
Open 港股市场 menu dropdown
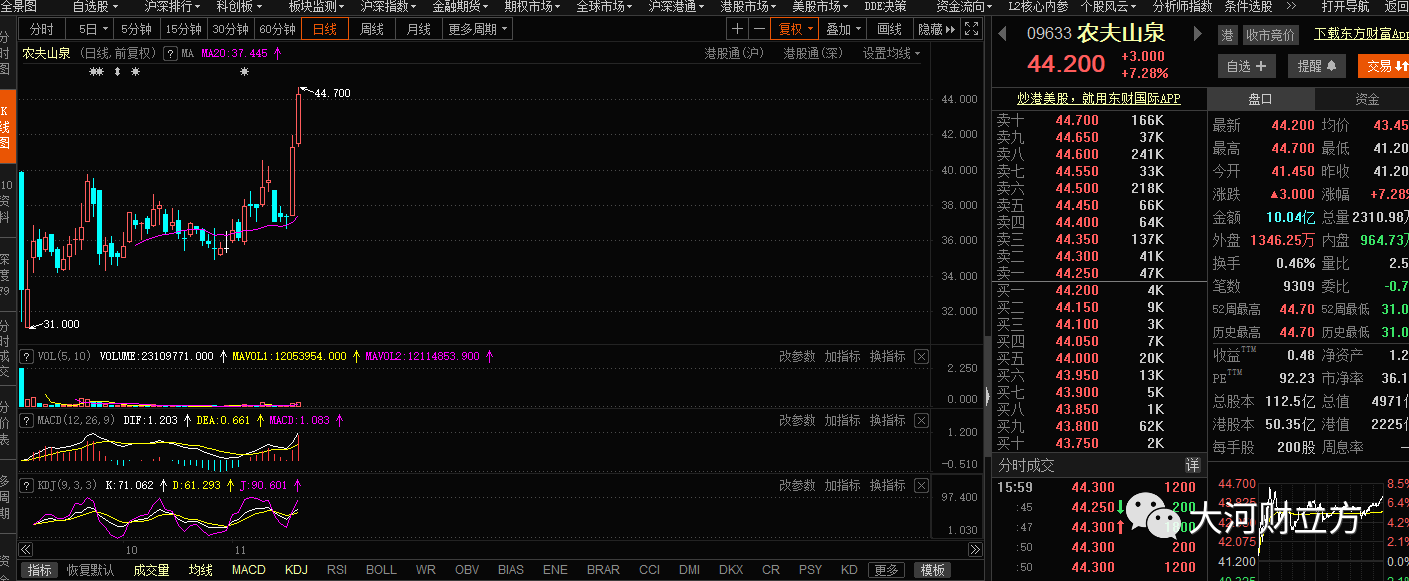[x=748, y=6]
